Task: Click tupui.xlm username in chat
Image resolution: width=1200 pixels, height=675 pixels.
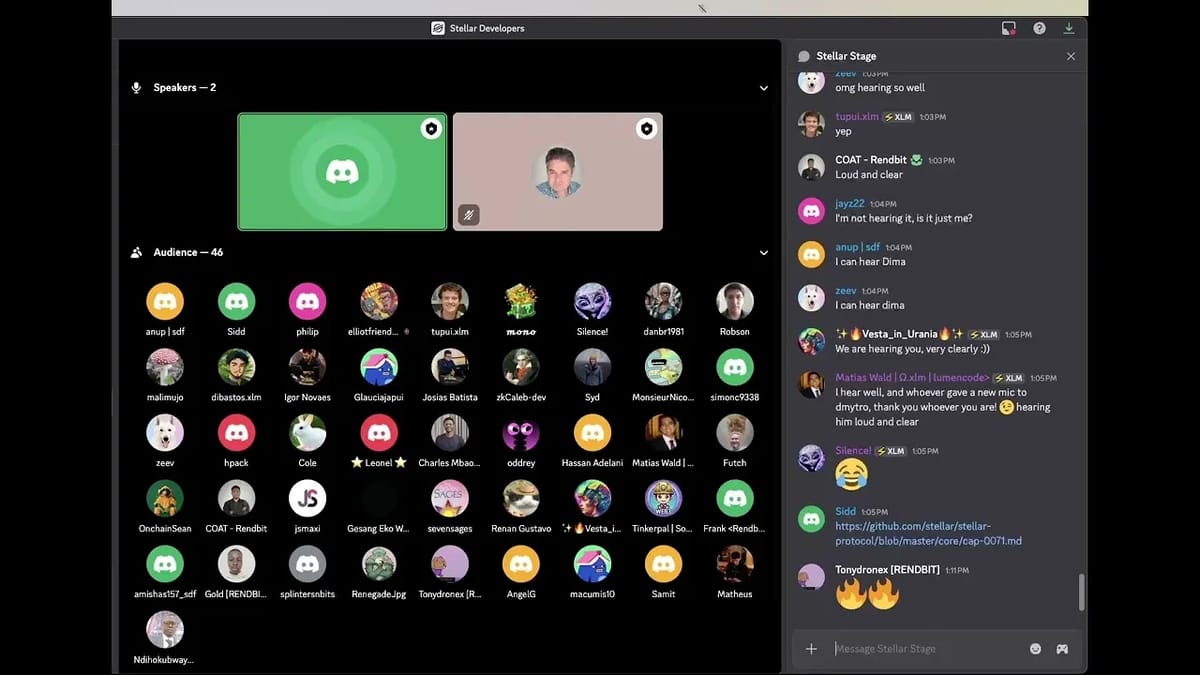Action: [857, 117]
